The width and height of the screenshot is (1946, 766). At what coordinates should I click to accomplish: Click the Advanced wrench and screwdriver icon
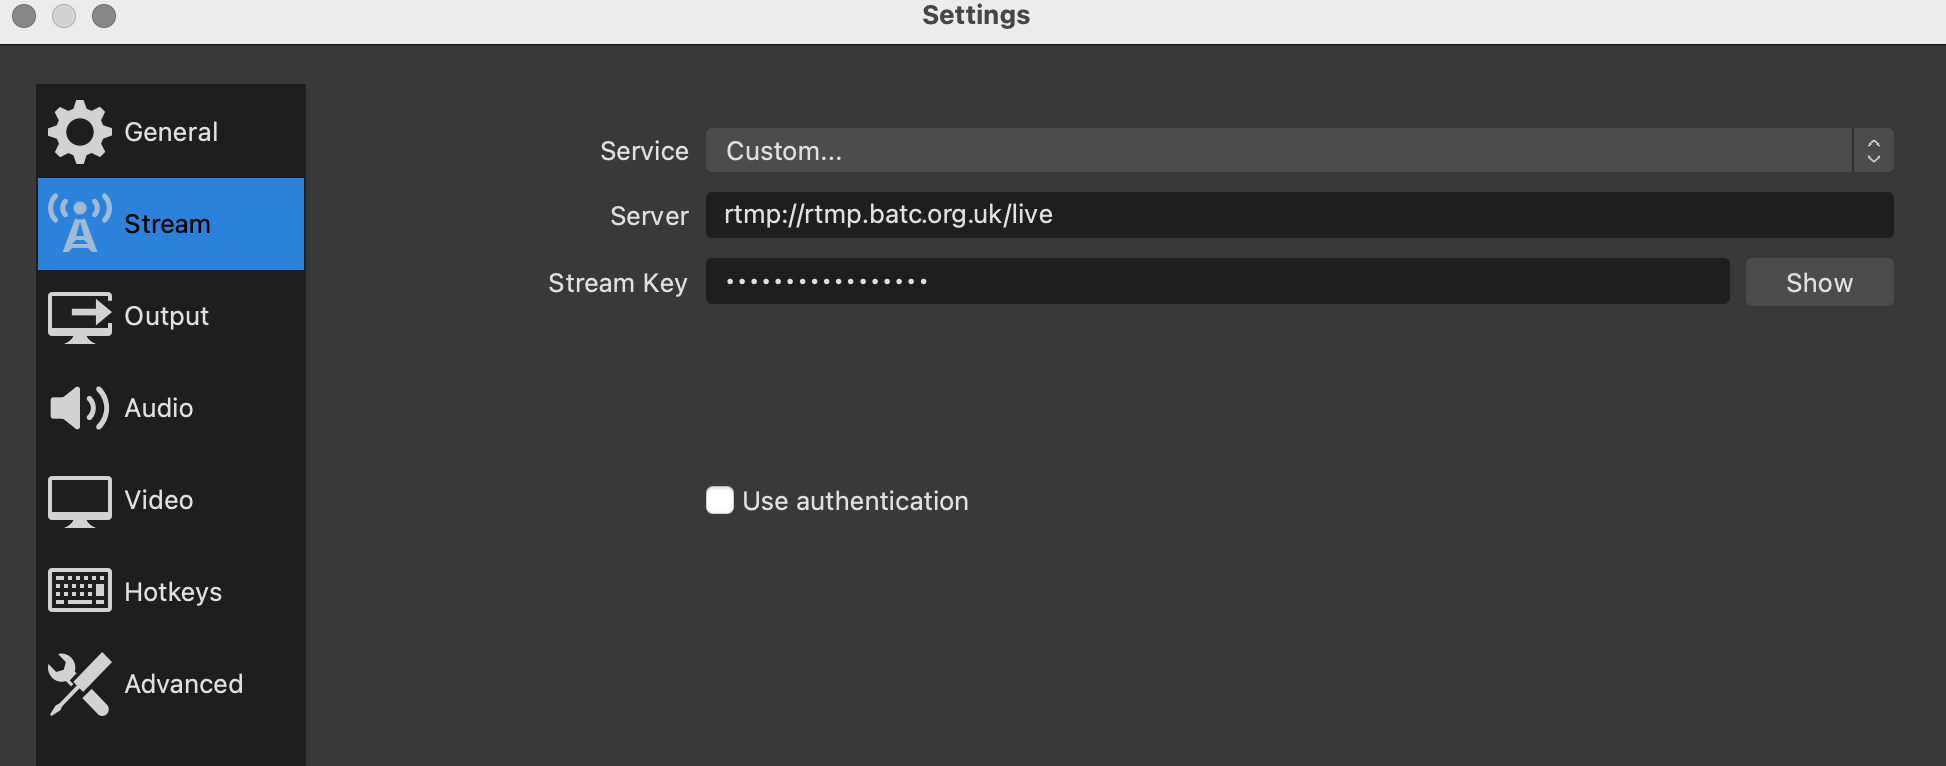[79, 684]
